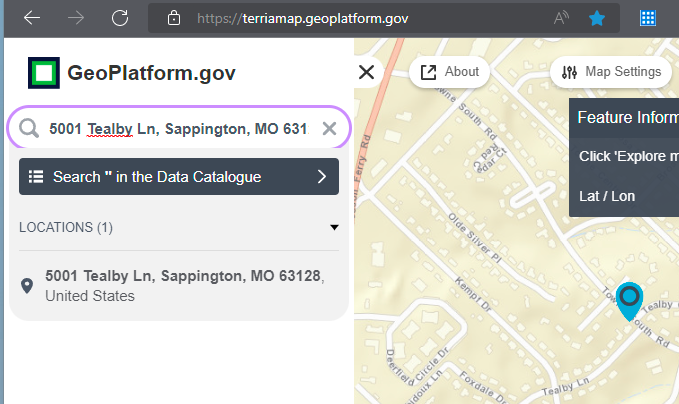Click the blue map marker pin
679x404 pixels.
(629, 301)
